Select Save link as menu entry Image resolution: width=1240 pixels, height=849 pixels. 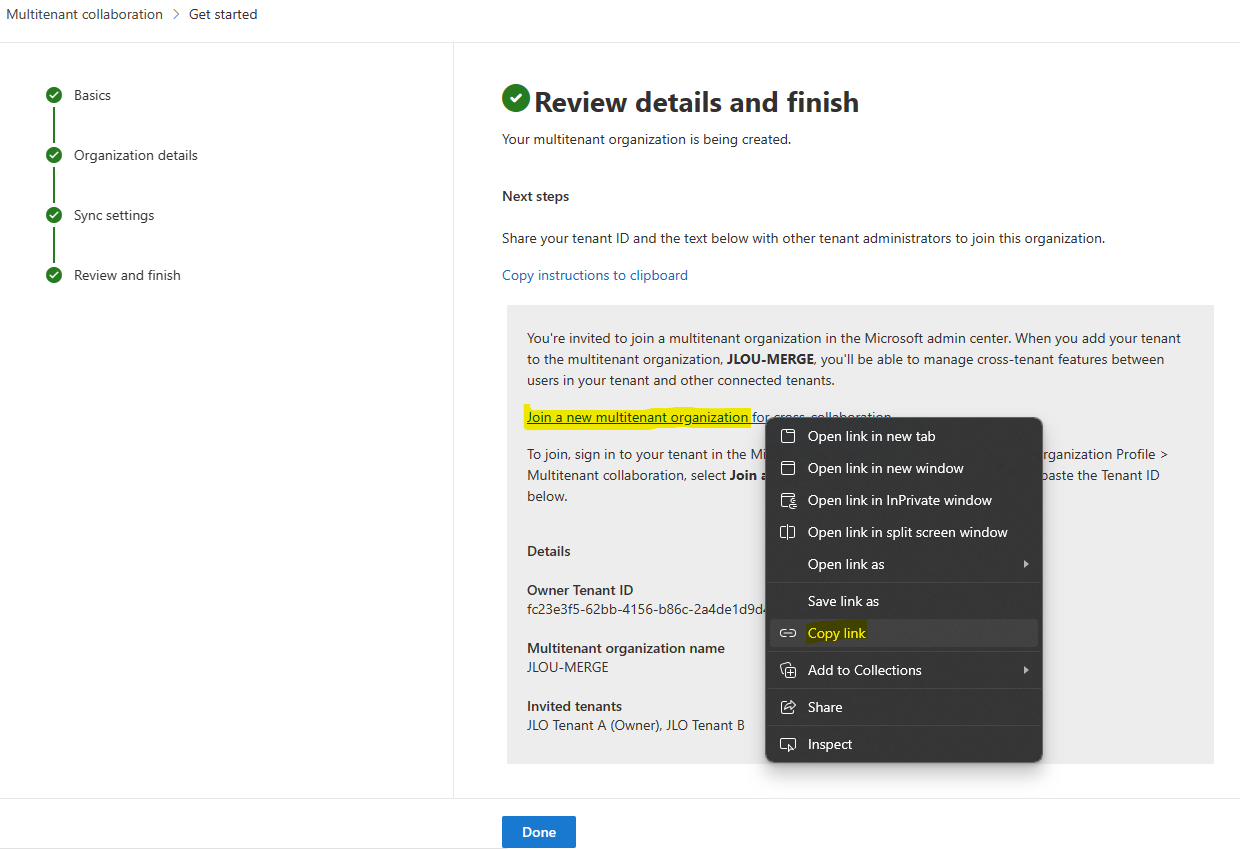pyautogui.click(x=904, y=601)
